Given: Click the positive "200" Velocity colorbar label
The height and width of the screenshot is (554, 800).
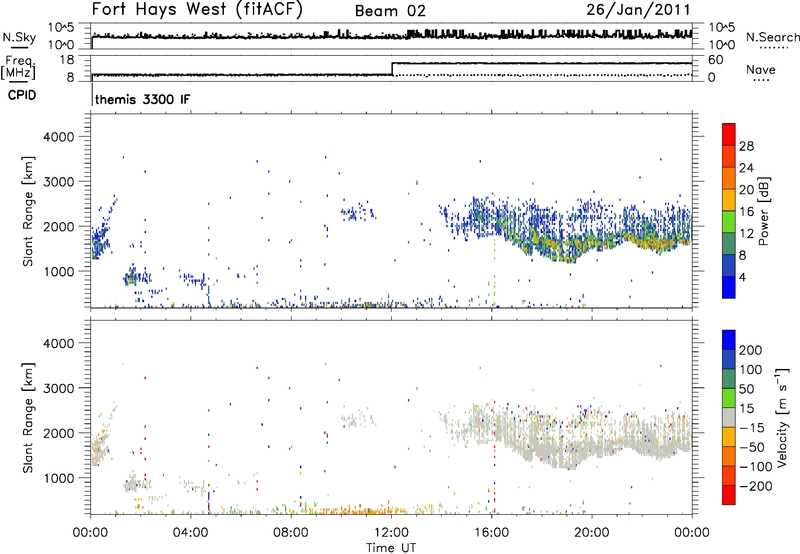Looking at the screenshot, I should [x=751, y=350].
